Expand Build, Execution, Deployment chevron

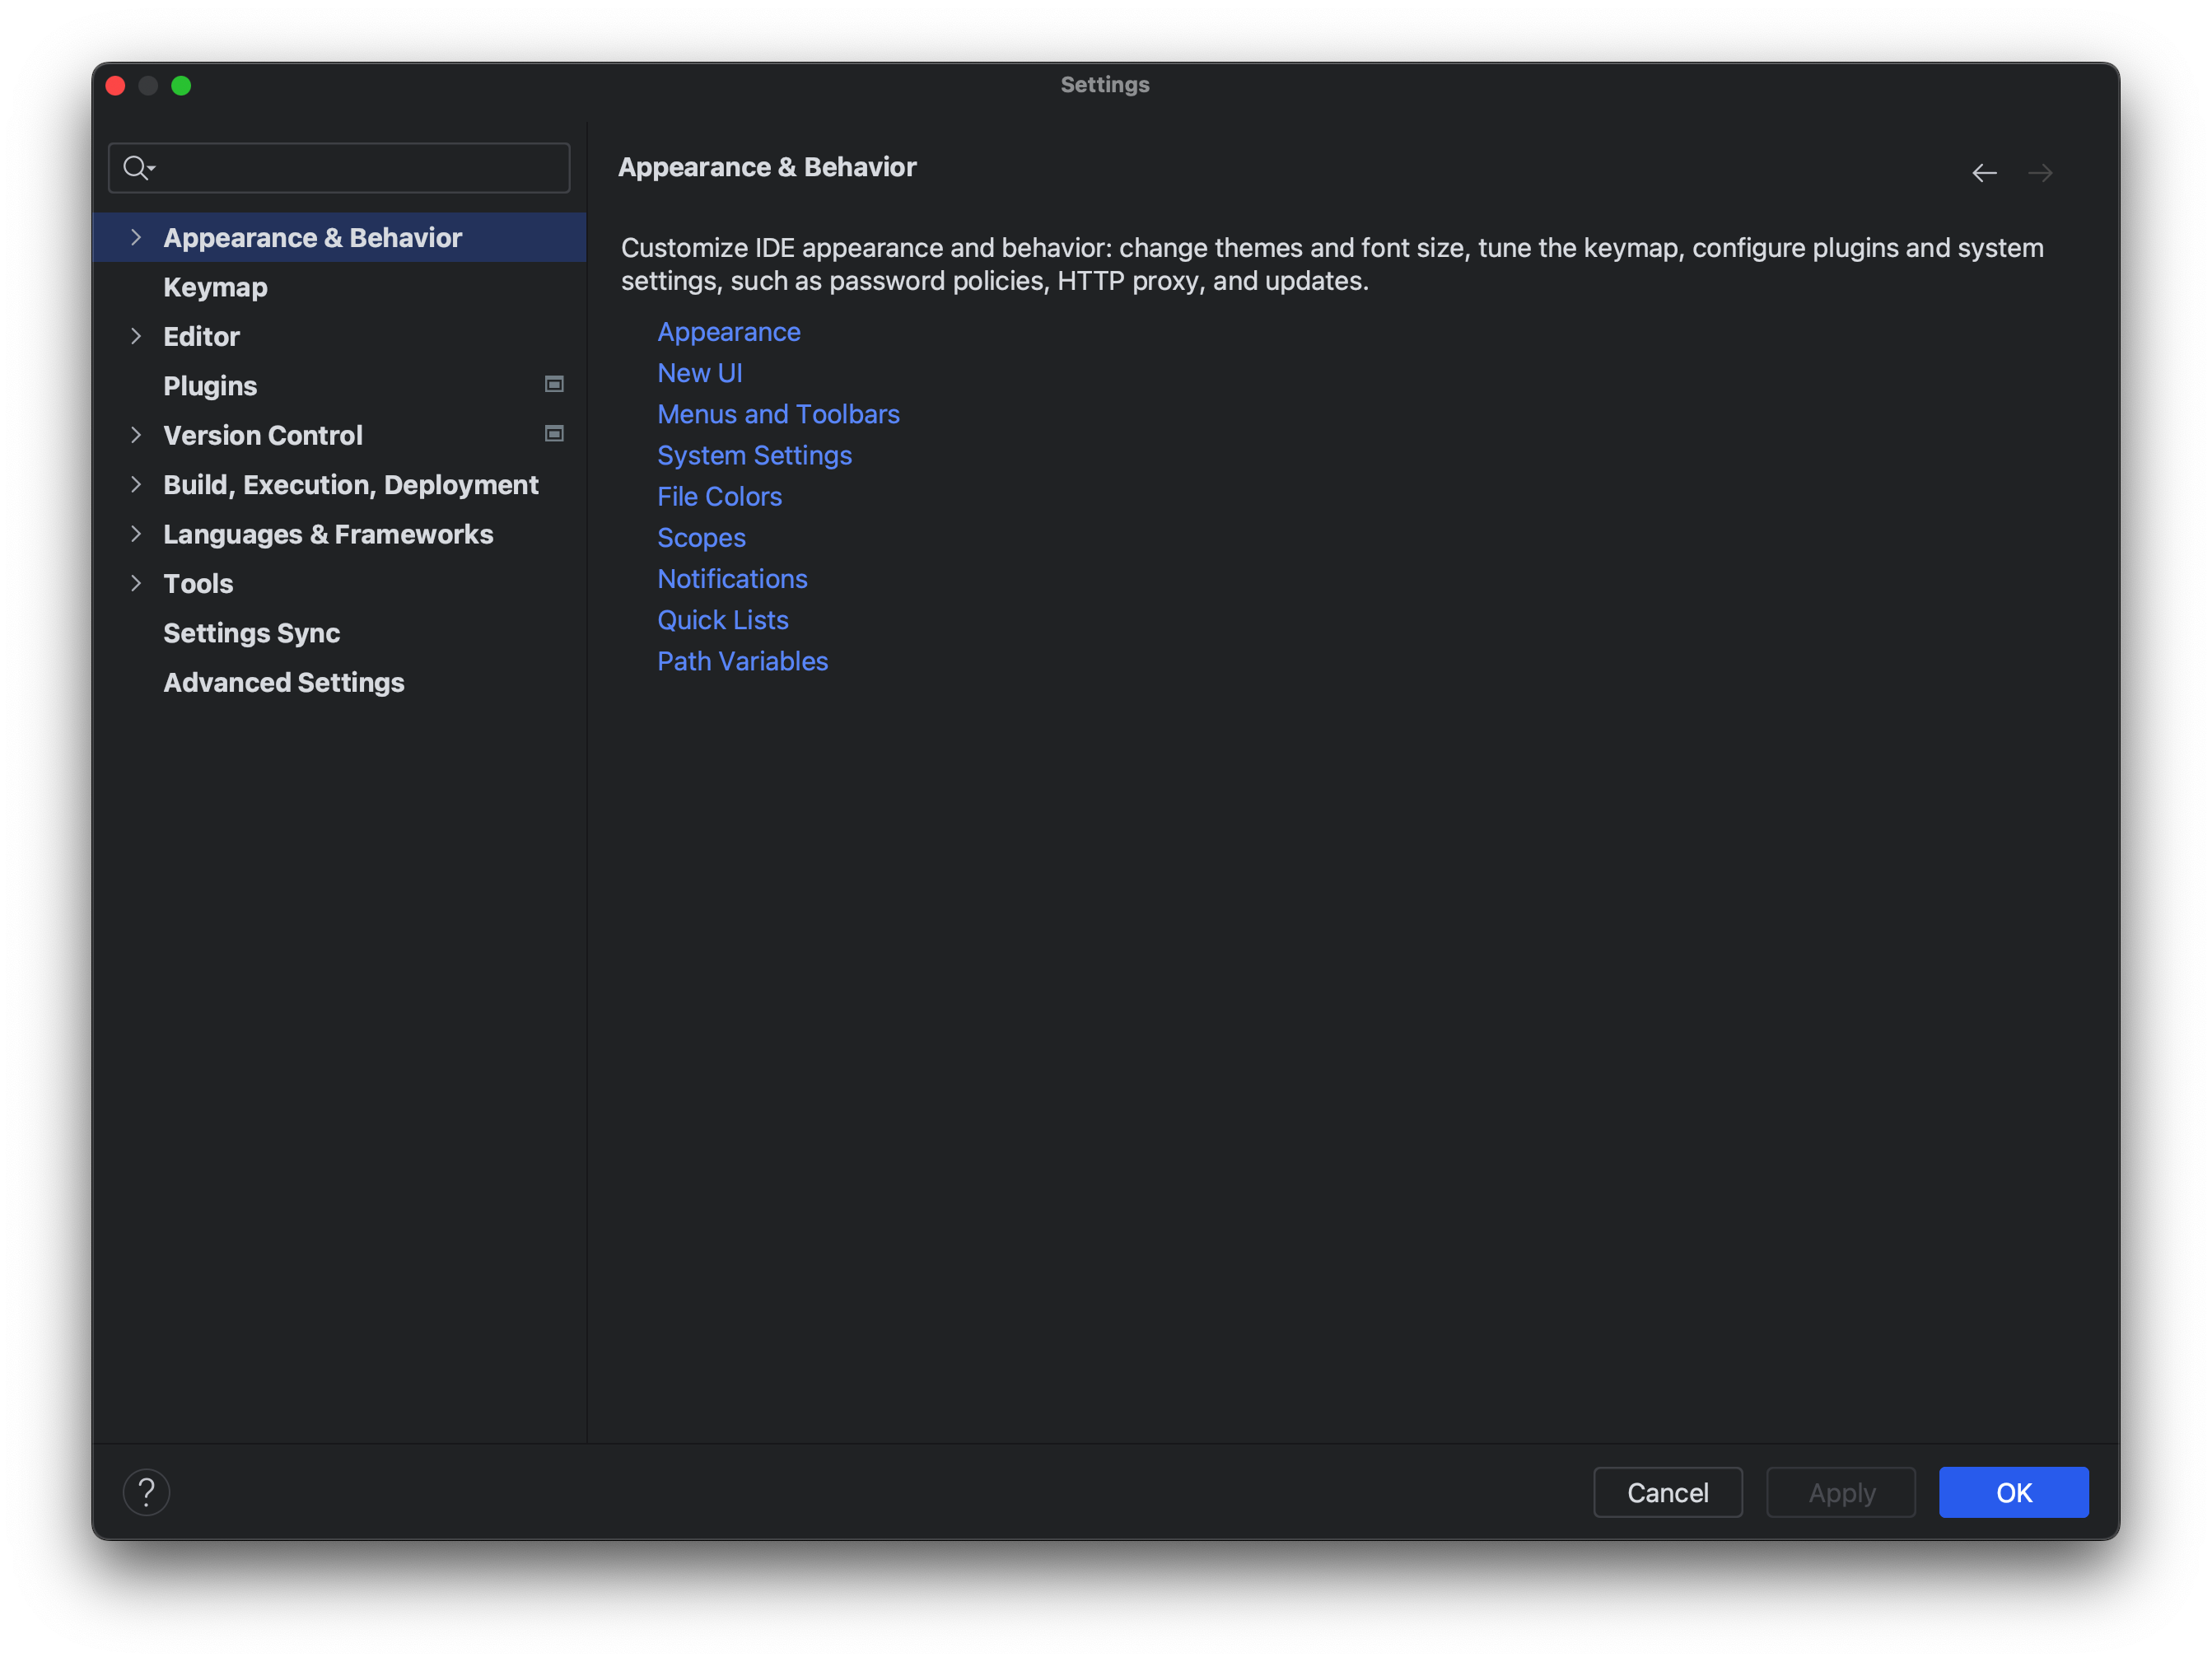136,484
